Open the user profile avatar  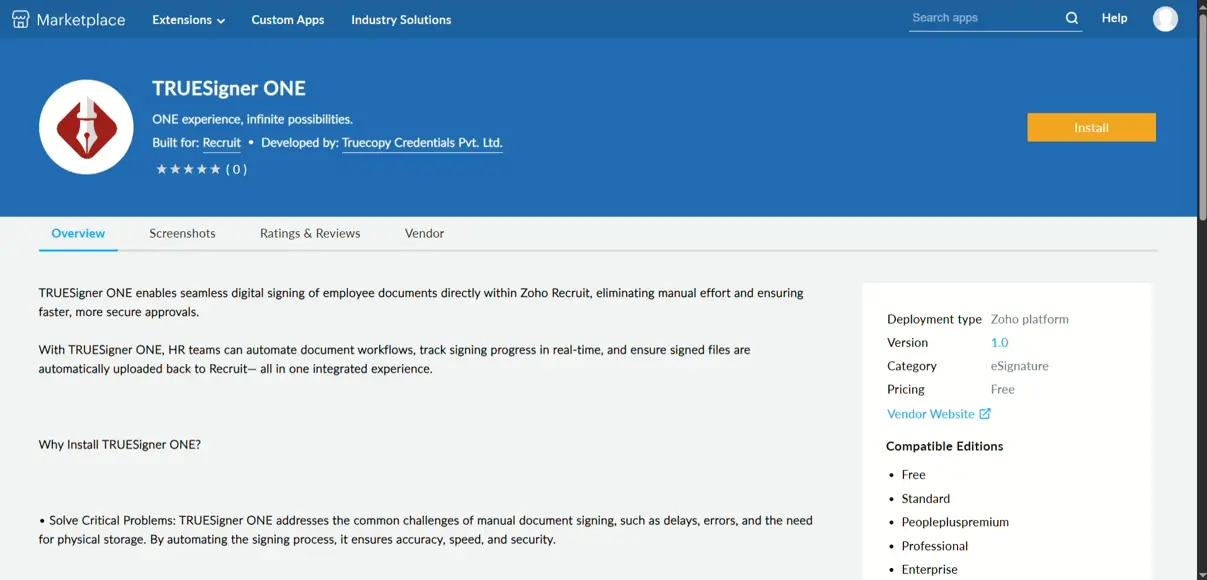1165,18
